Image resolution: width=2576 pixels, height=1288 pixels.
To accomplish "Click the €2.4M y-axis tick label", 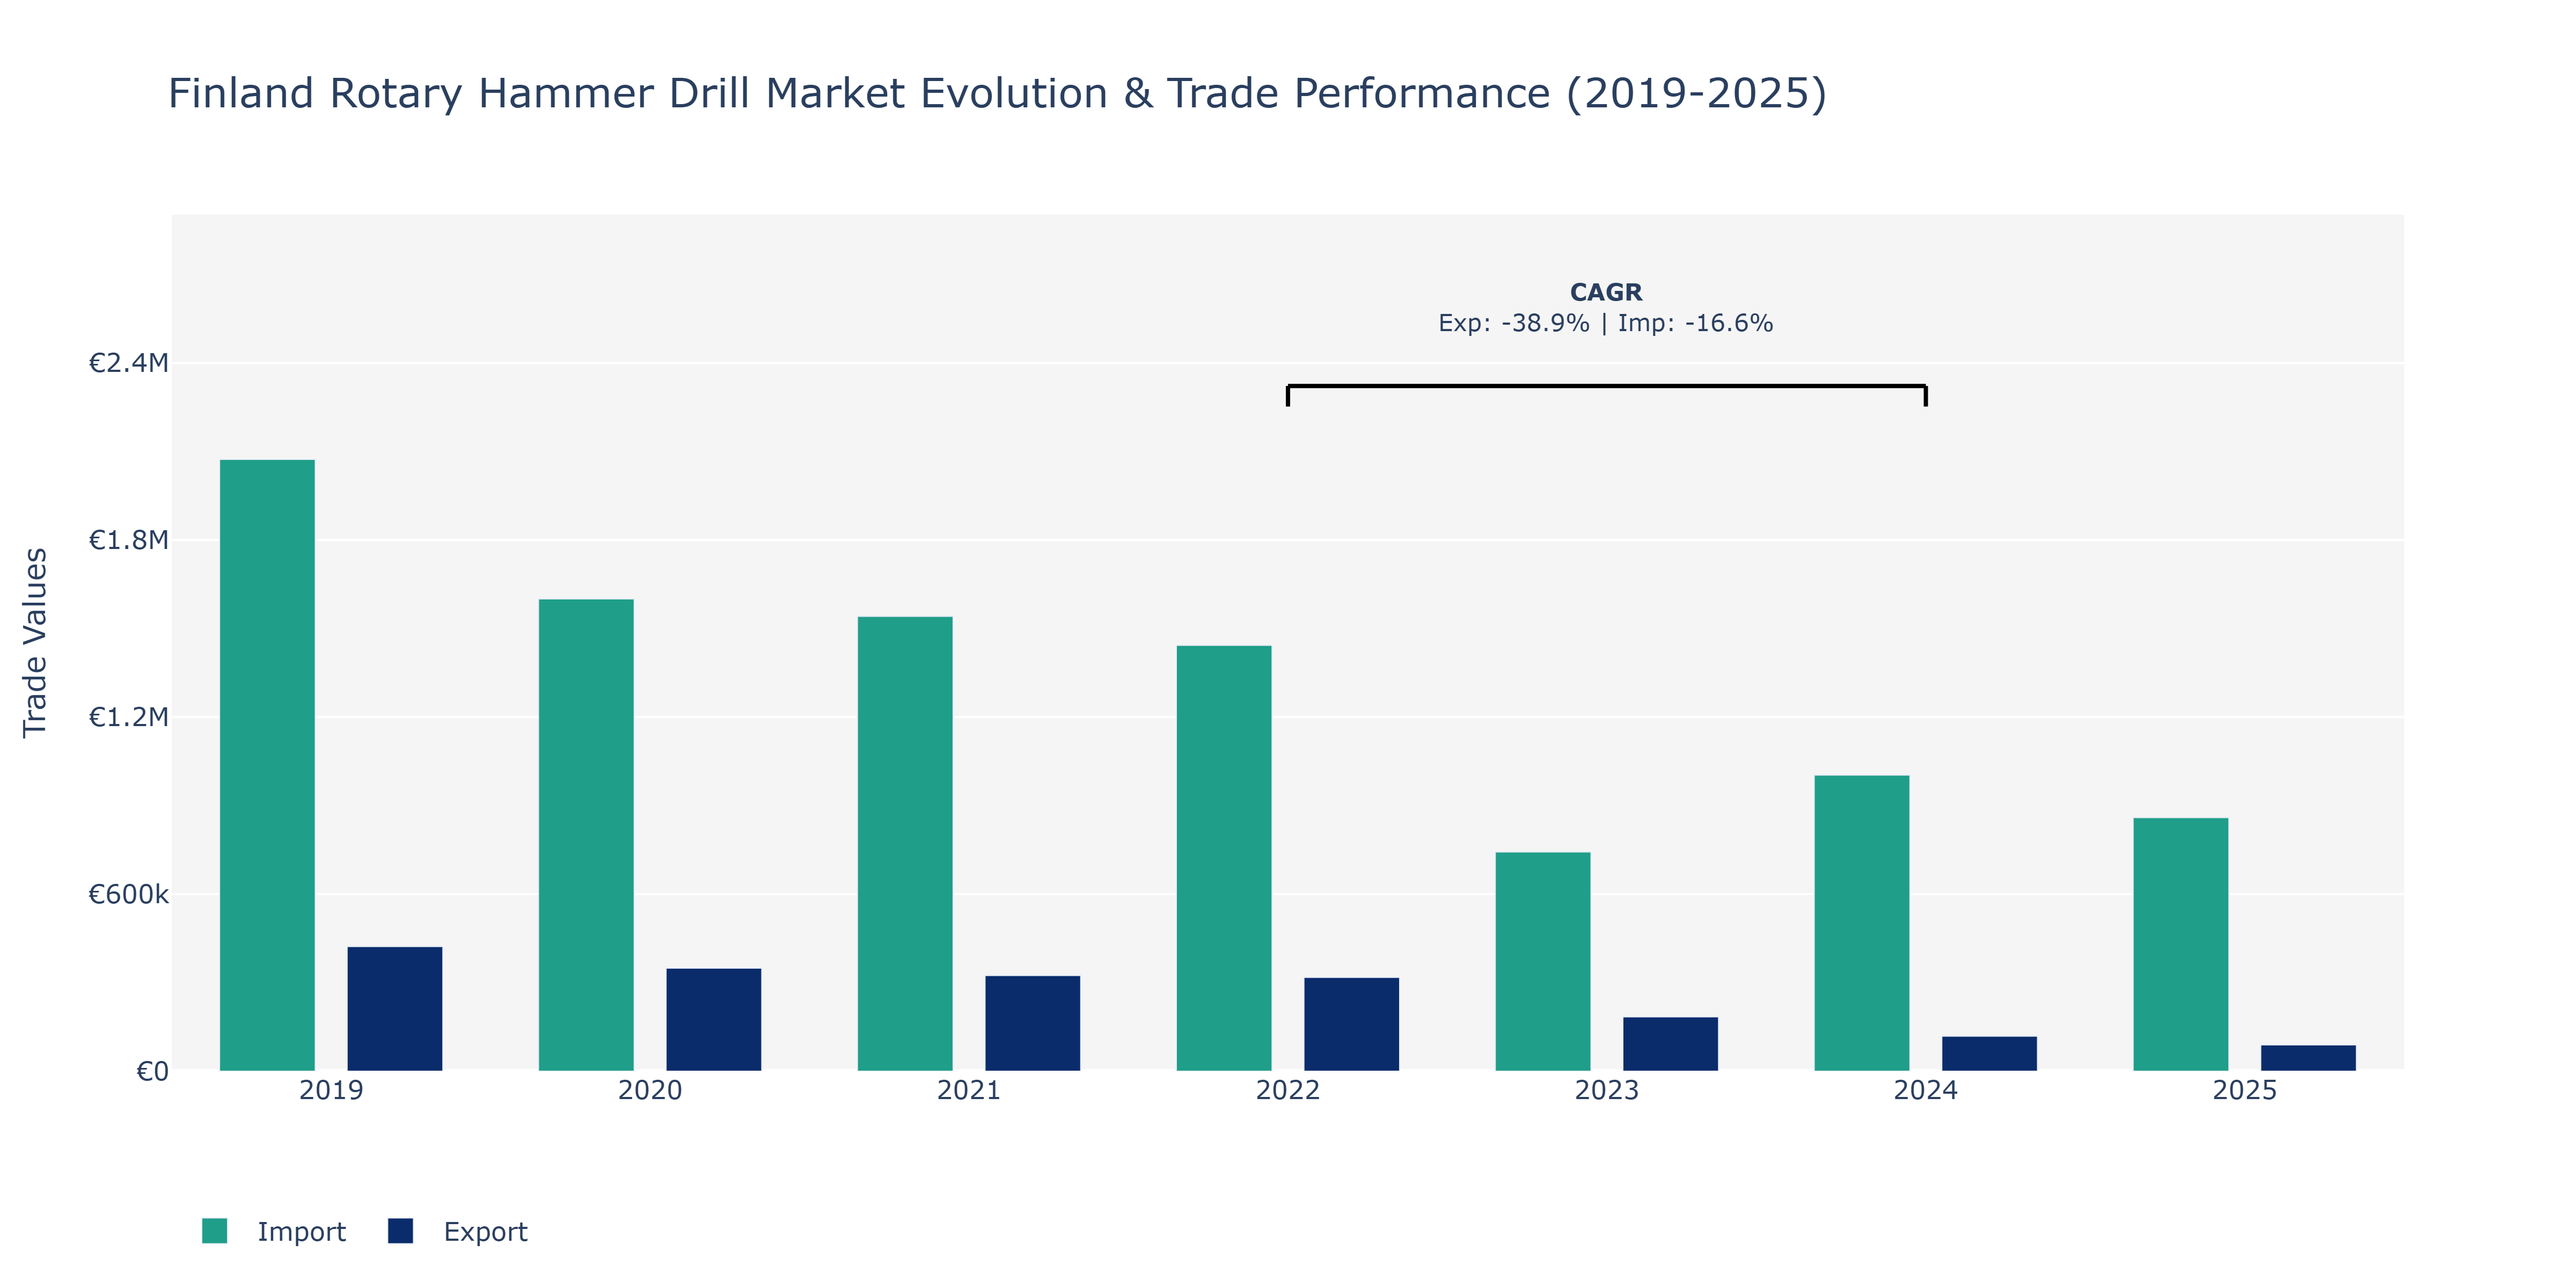I will [128, 363].
